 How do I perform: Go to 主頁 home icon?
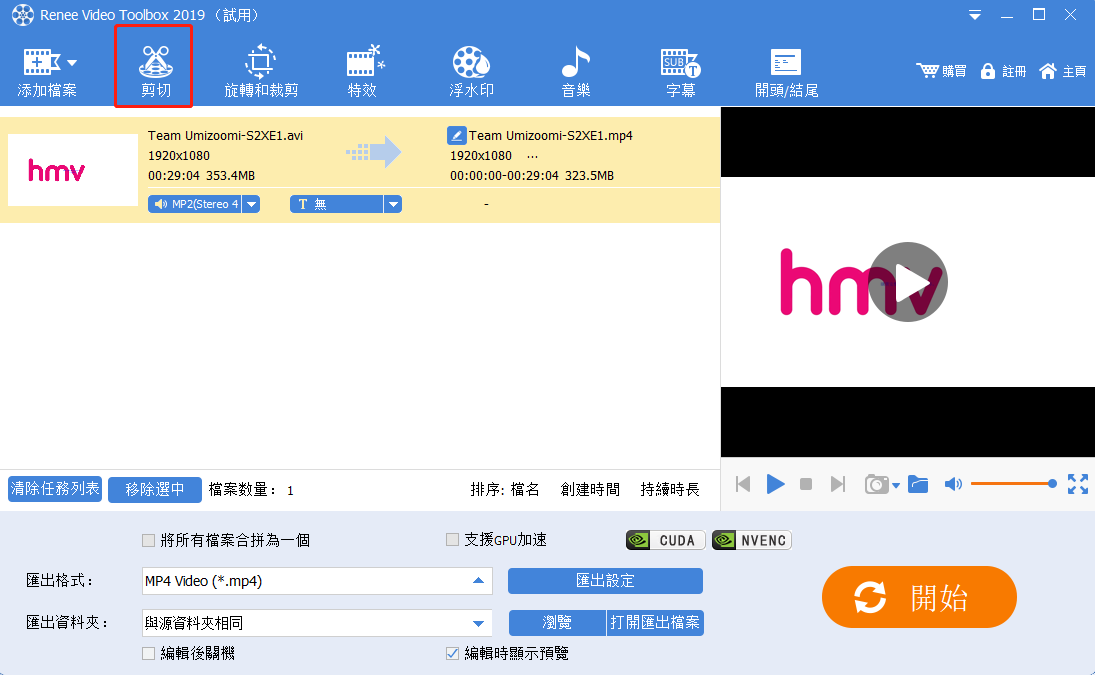1048,71
